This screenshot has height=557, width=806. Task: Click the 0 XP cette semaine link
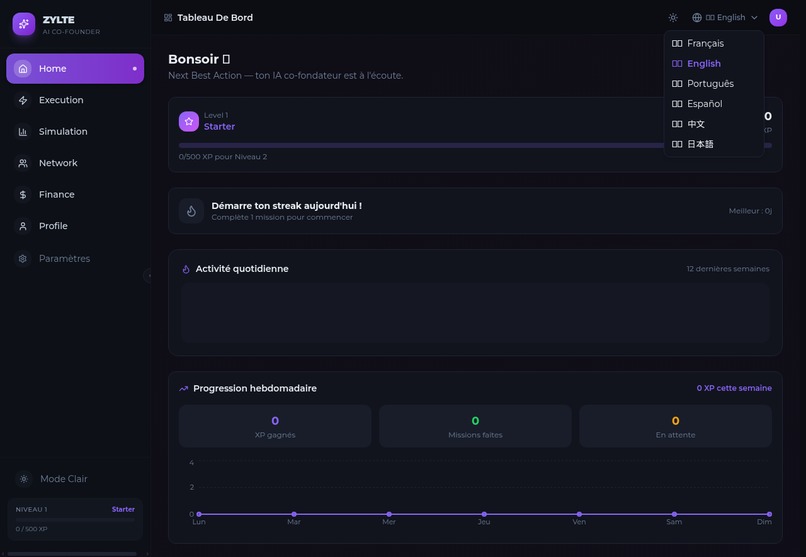(x=734, y=388)
